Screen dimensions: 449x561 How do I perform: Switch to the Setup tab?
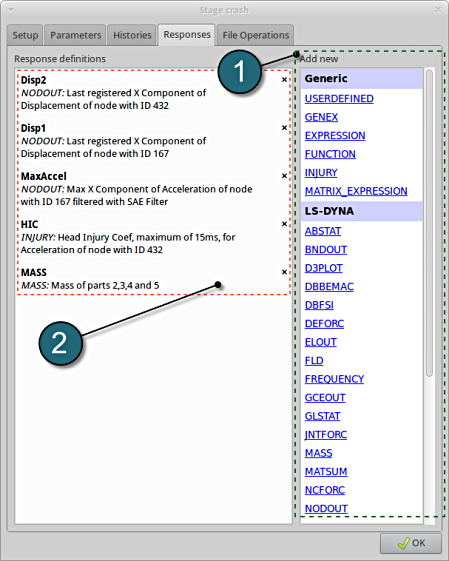[25, 35]
